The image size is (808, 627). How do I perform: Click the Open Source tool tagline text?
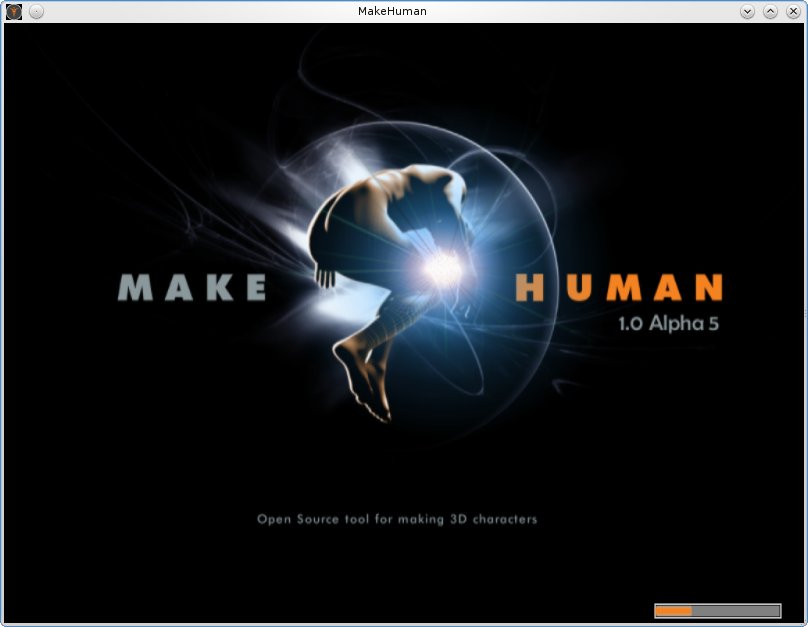coord(397,519)
